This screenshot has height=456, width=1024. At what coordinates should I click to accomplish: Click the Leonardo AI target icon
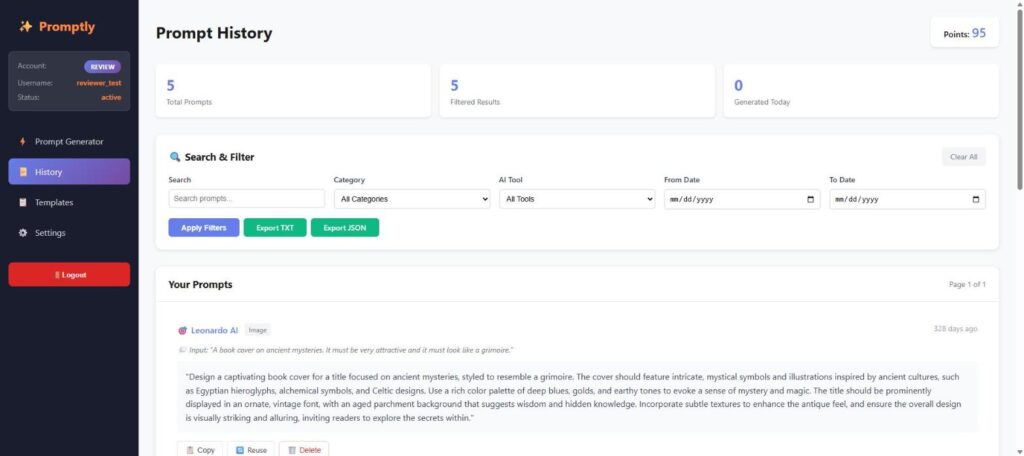coord(182,331)
